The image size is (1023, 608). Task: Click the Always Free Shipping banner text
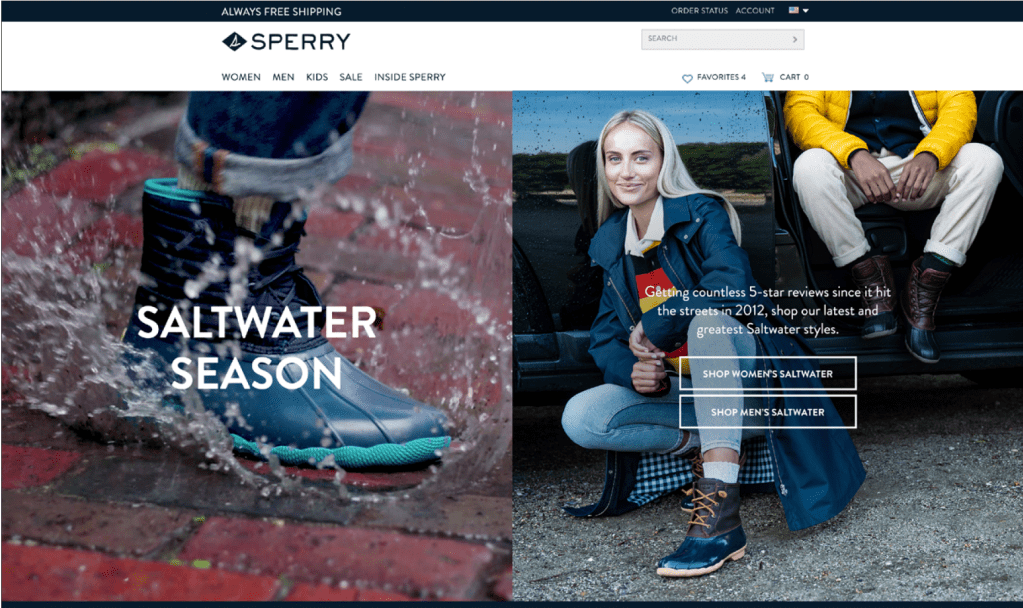[x=281, y=12]
